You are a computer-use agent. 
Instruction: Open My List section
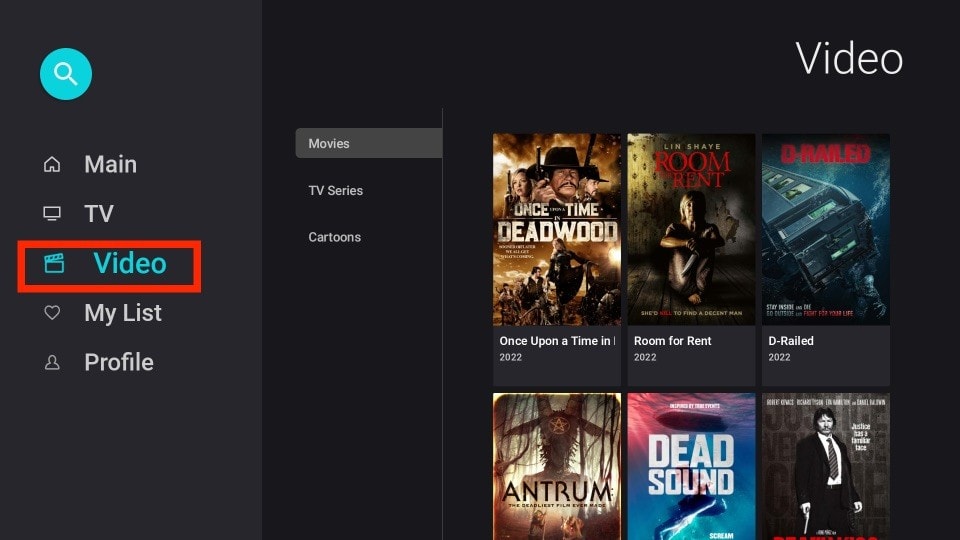123,313
